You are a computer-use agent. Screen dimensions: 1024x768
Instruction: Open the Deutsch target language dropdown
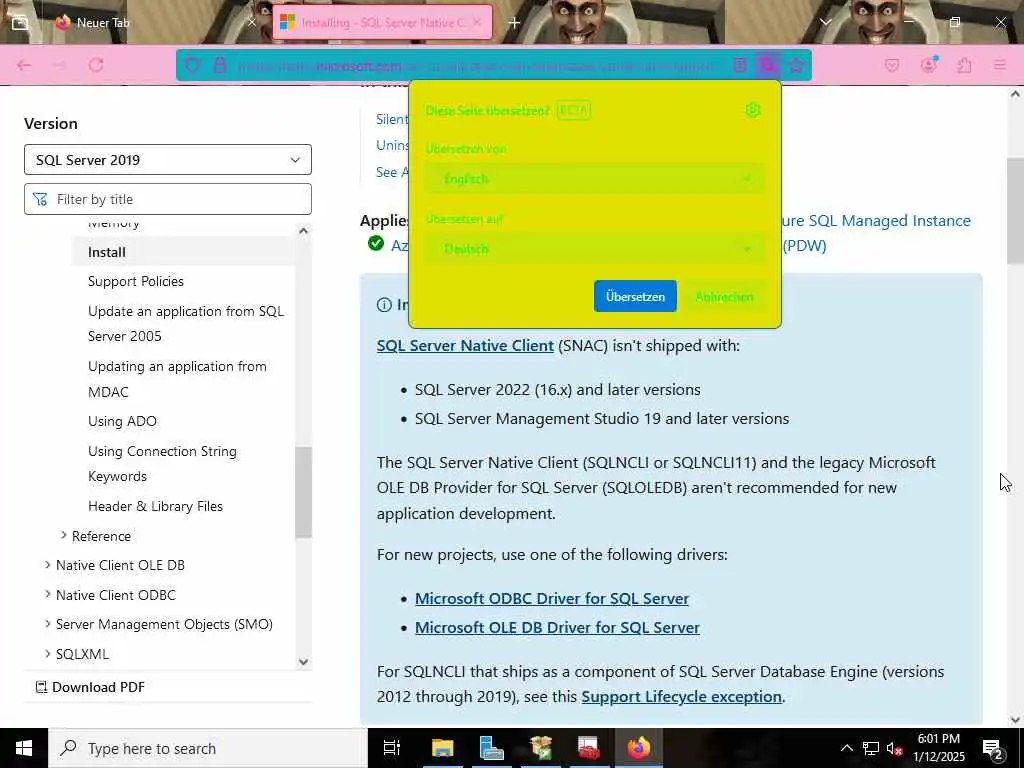pyautogui.click(x=594, y=249)
